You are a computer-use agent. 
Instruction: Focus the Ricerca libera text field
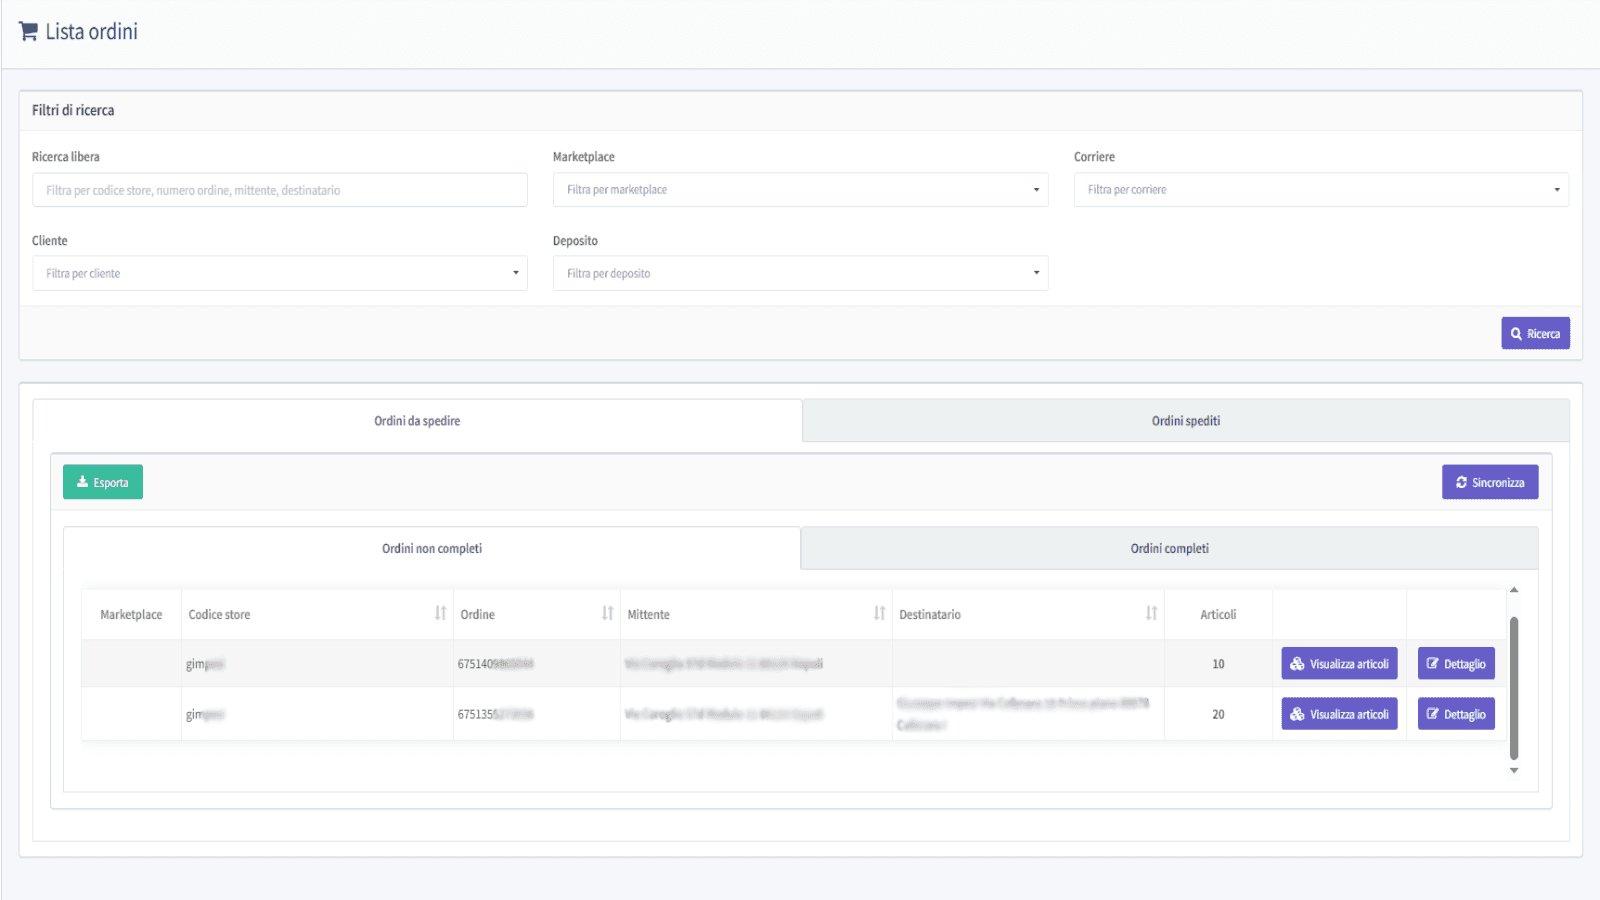(279, 190)
